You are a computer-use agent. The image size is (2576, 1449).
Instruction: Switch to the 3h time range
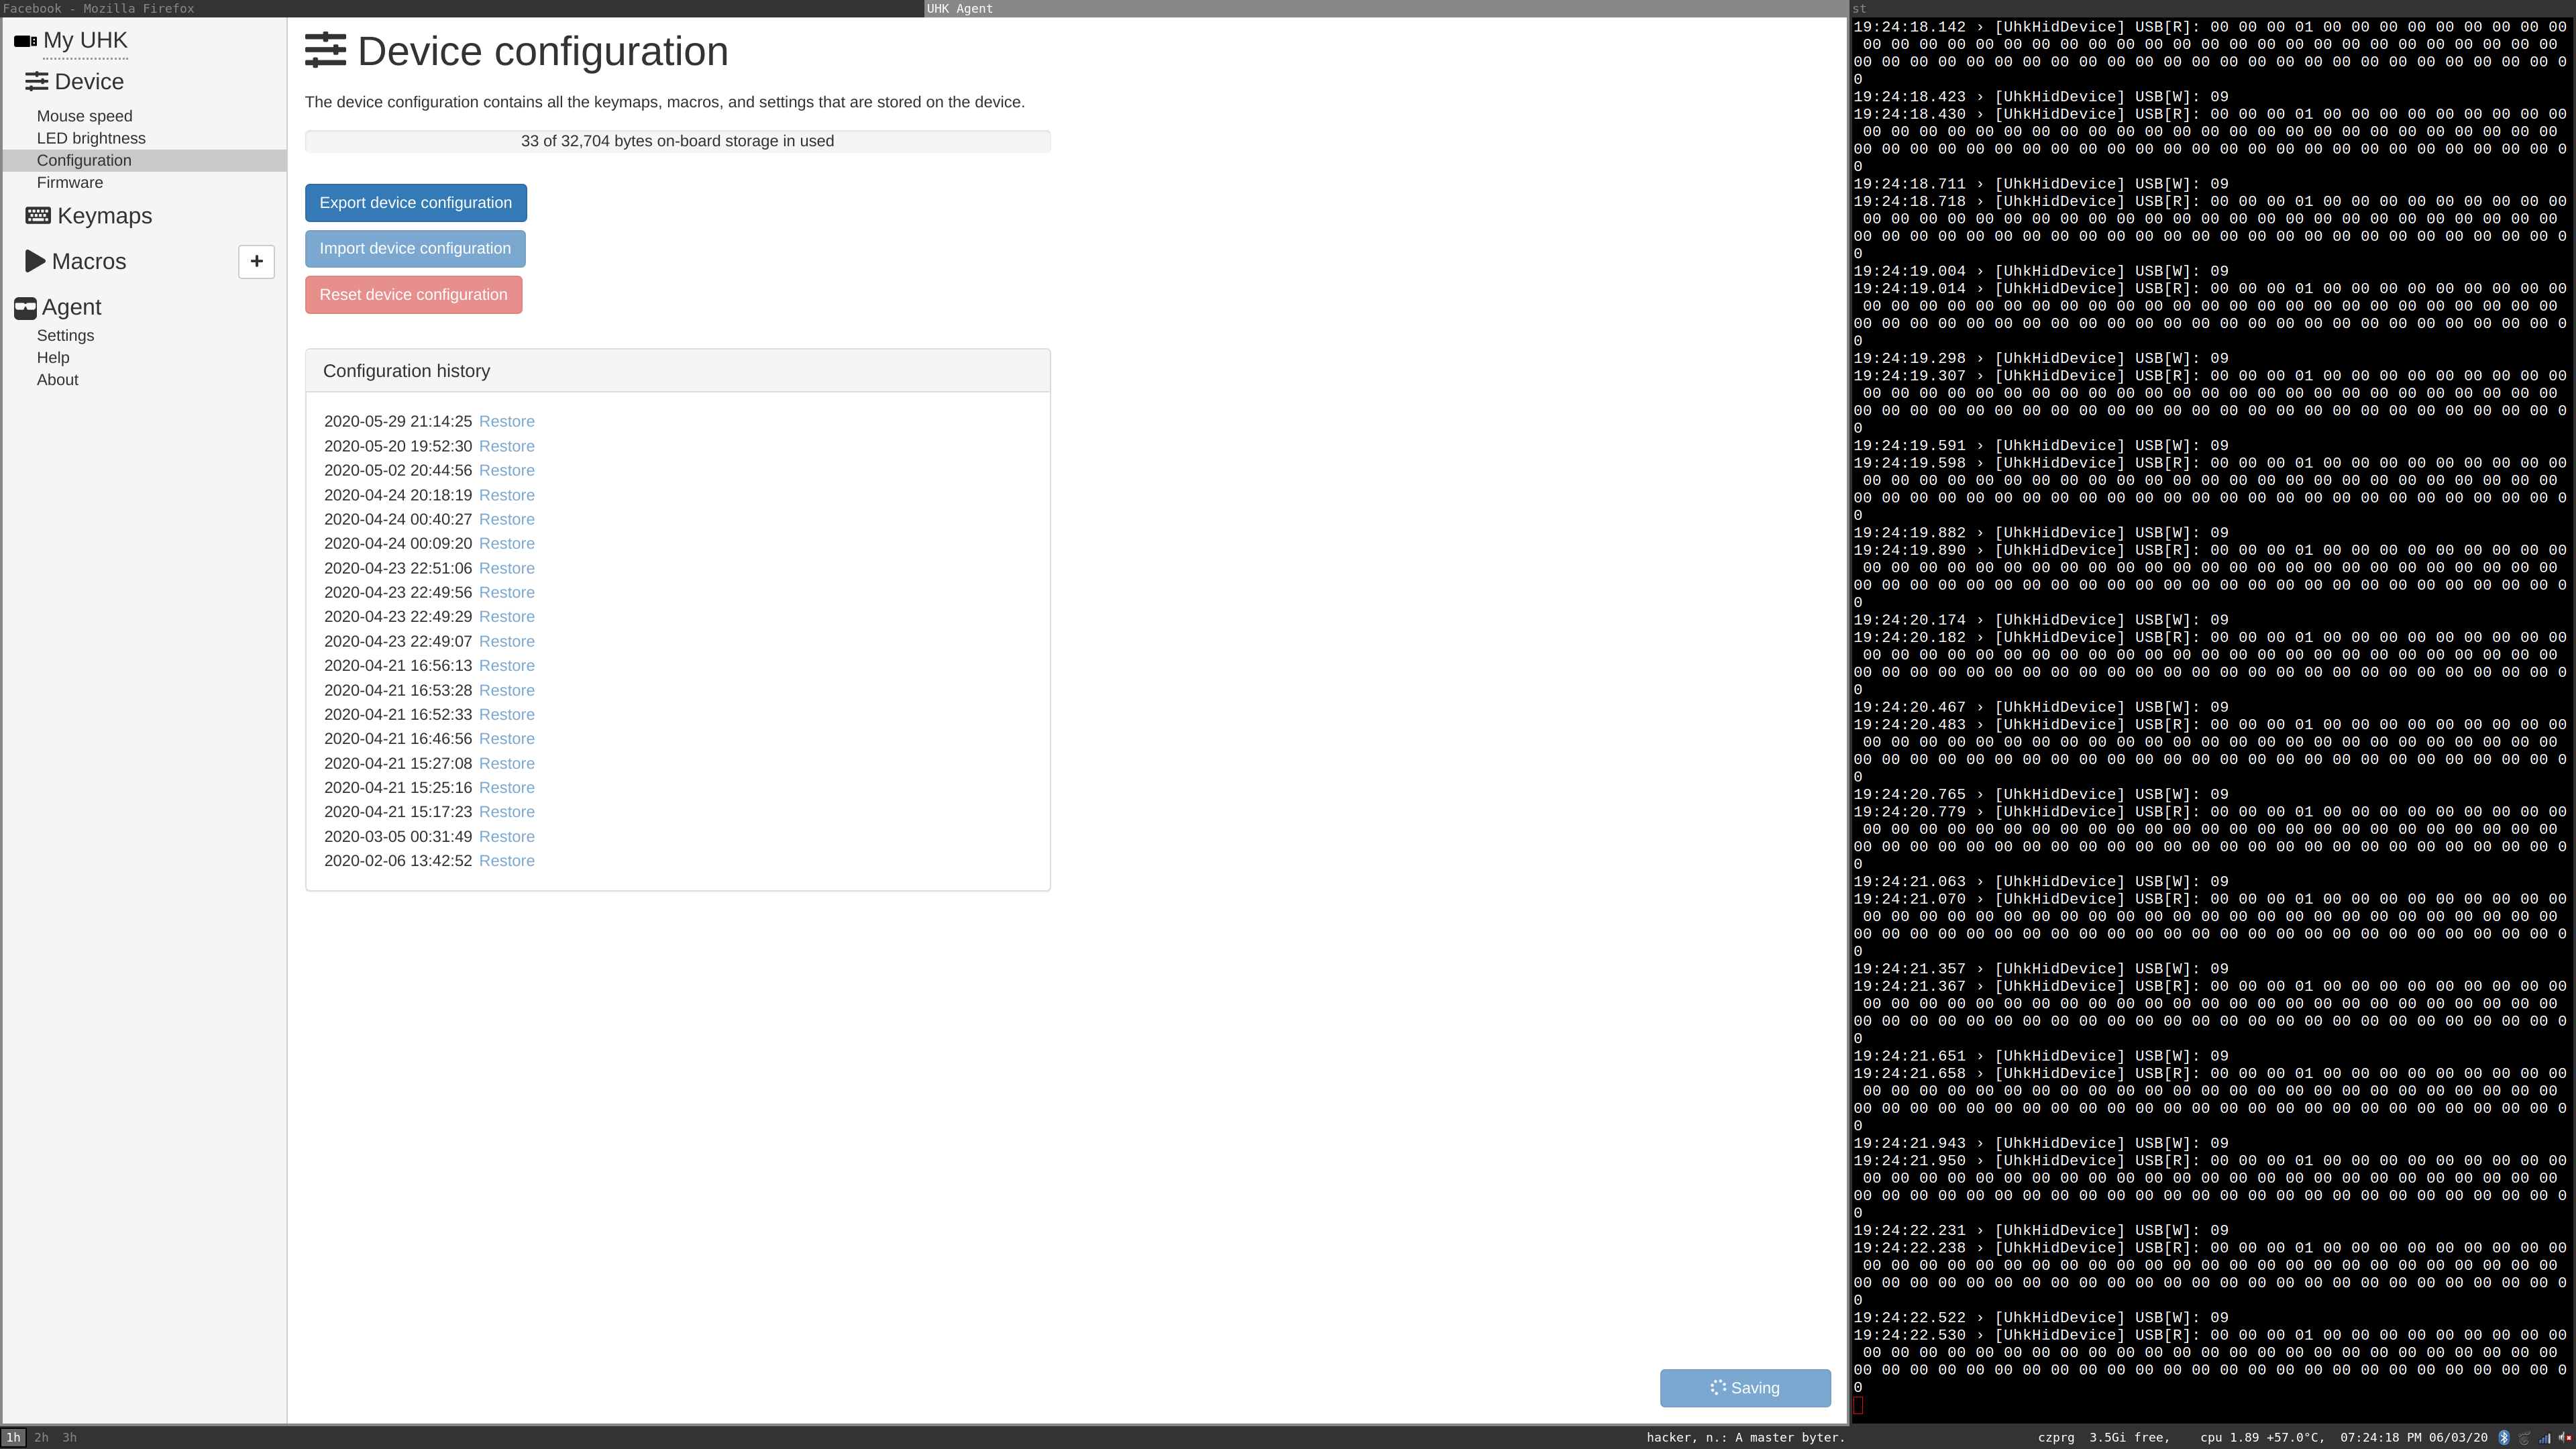pyautogui.click(x=69, y=1437)
